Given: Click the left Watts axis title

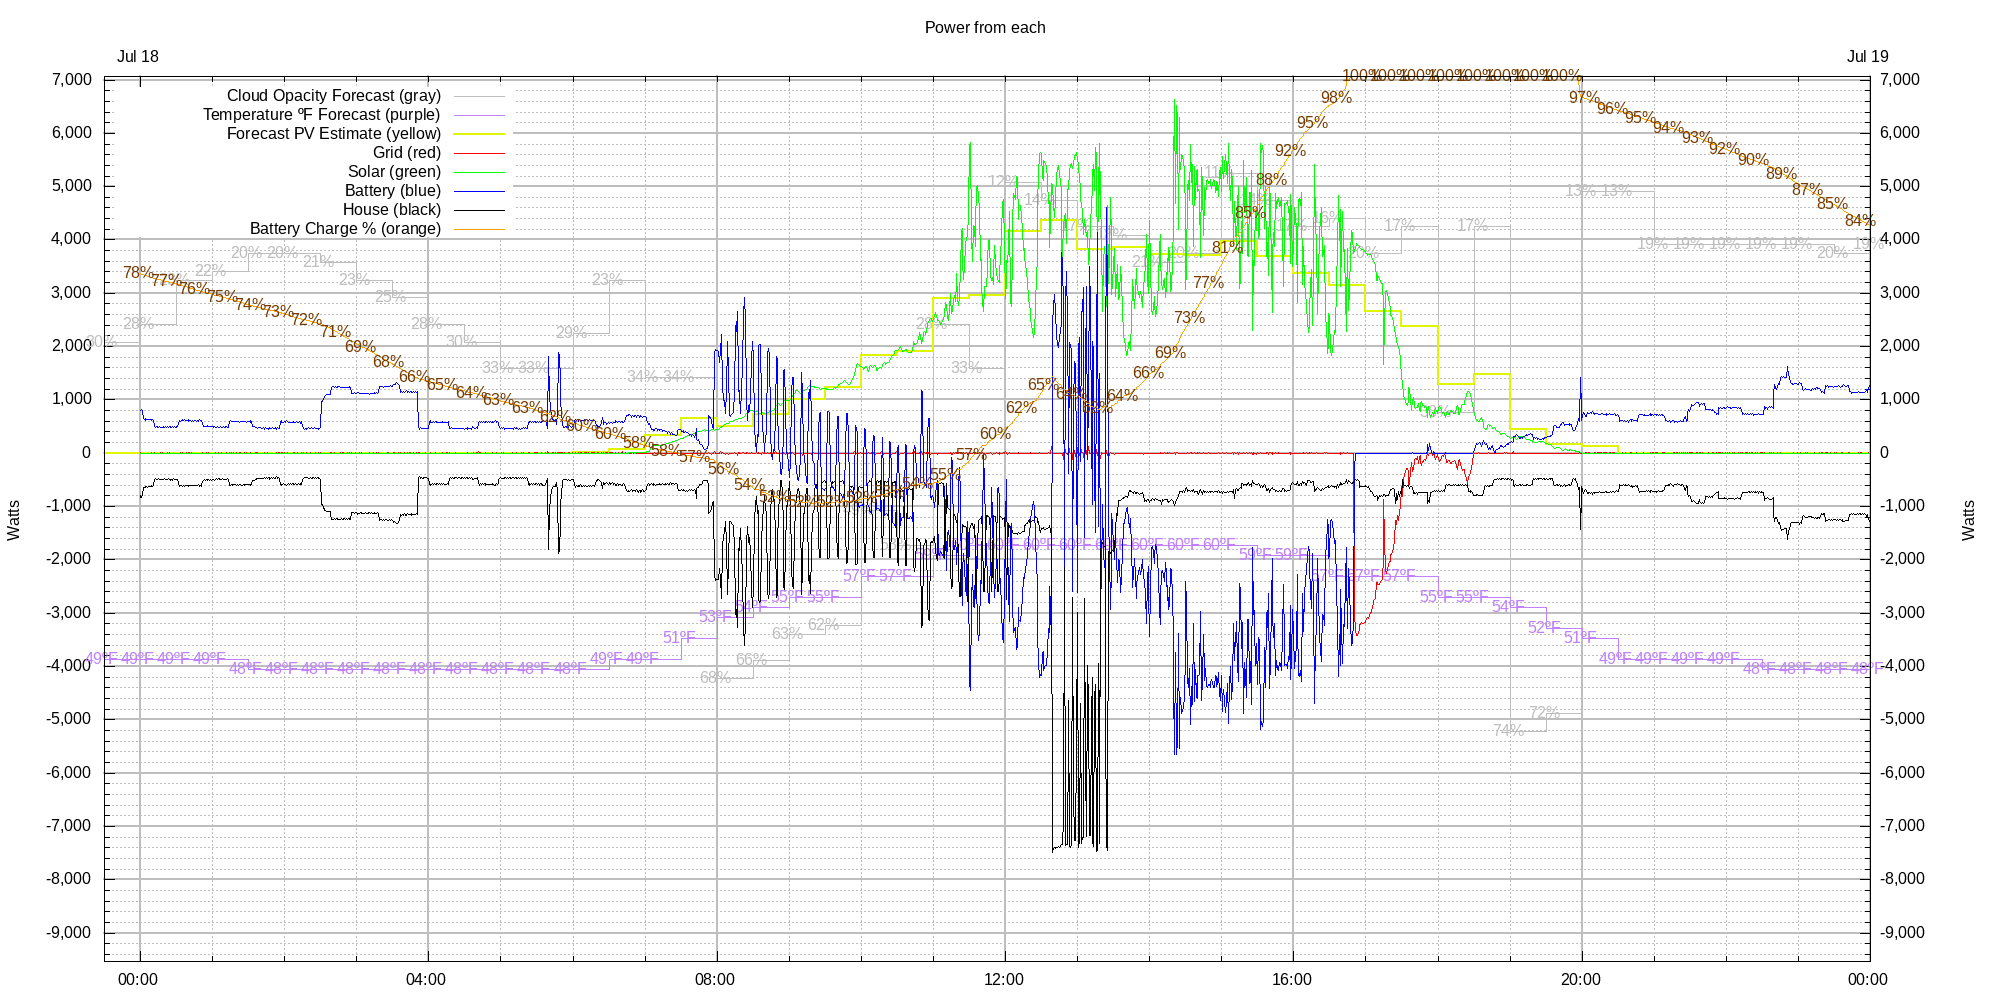Looking at the screenshot, I should 14,520.
